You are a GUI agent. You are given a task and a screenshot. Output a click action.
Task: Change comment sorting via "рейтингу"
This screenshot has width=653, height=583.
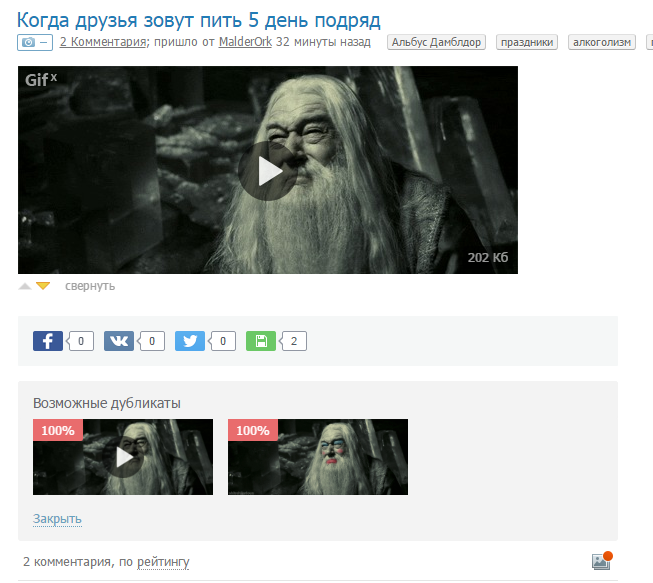click(x=163, y=562)
